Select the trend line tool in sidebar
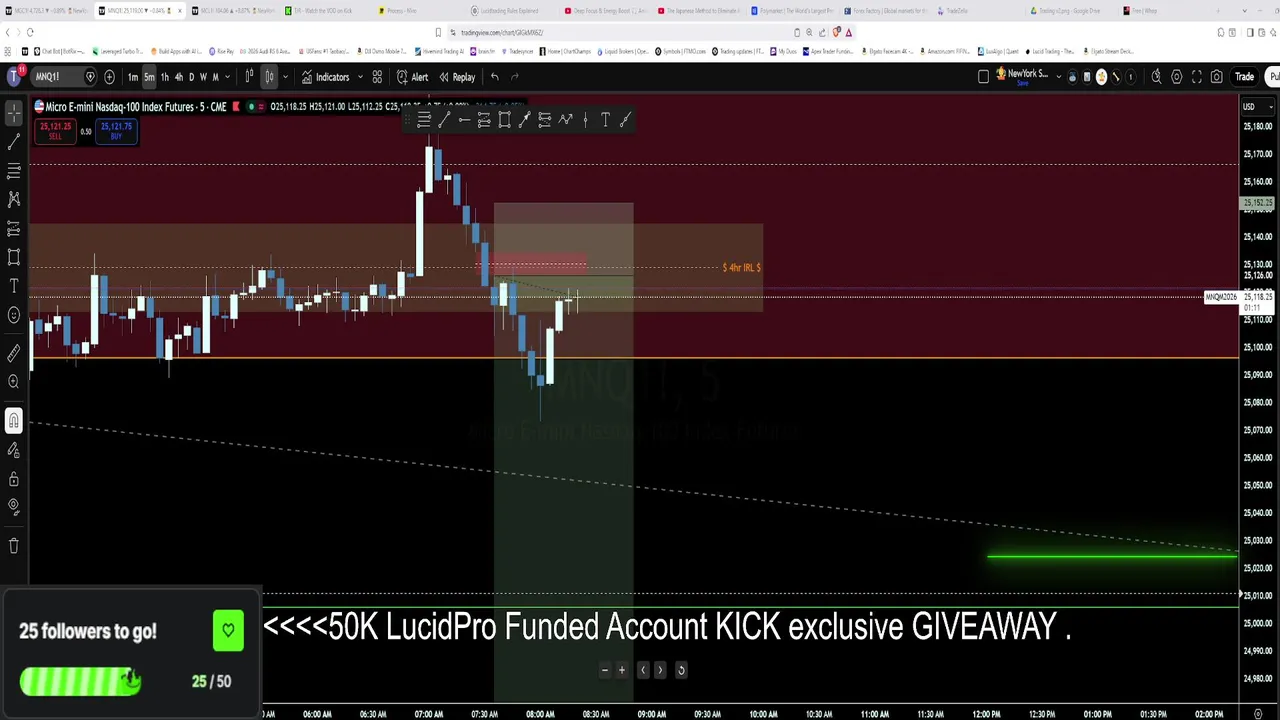1280x720 pixels. pyautogui.click(x=14, y=143)
